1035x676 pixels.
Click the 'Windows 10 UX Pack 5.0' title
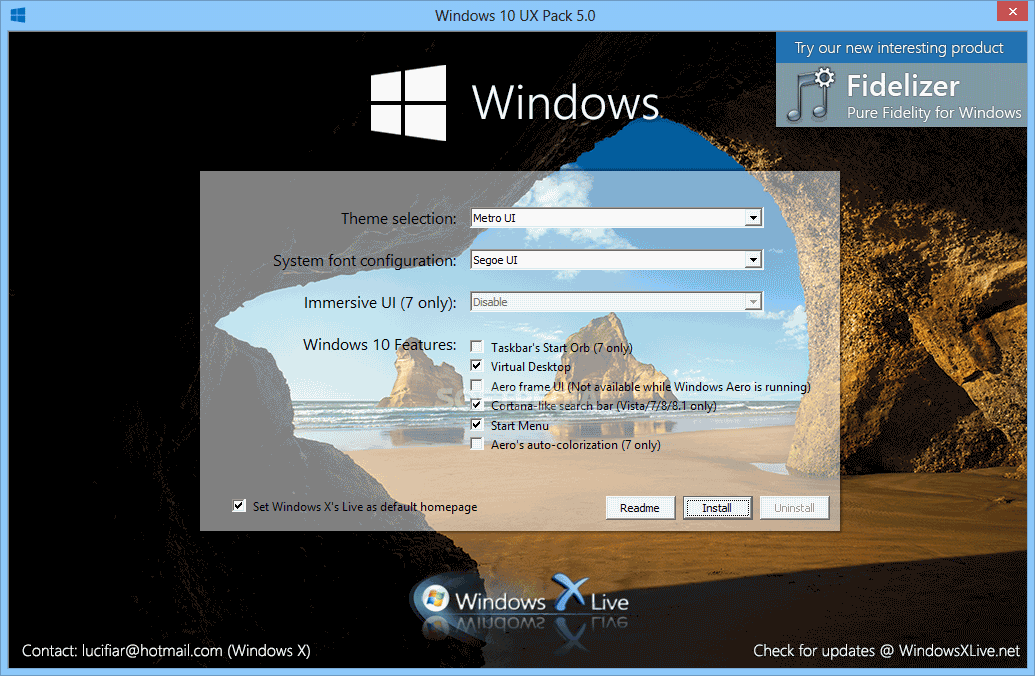(x=515, y=16)
